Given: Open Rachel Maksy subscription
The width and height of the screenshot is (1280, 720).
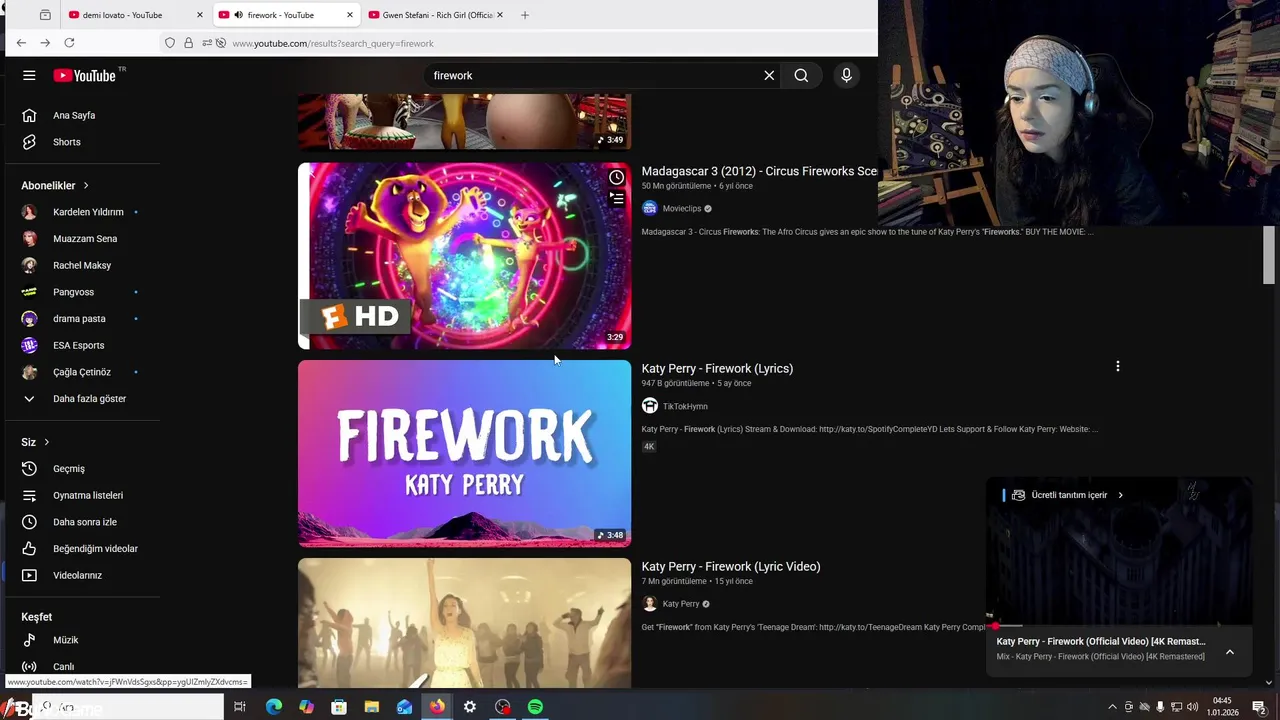Looking at the screenshot, I should coord(84,265).
